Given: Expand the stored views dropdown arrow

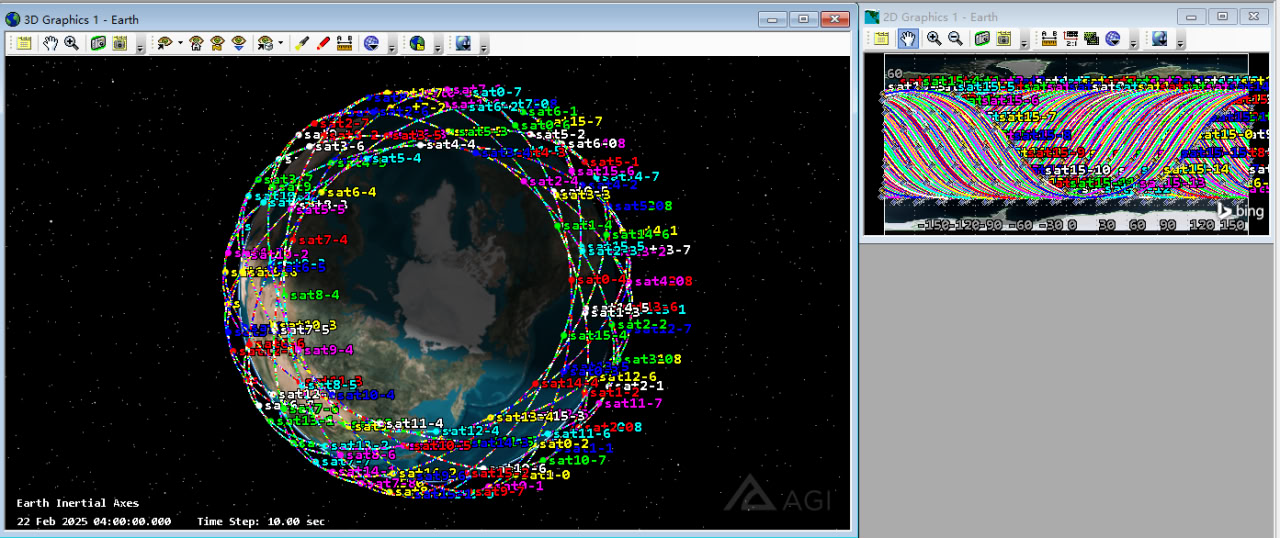Looking at the screenshot, I should 280,44.
